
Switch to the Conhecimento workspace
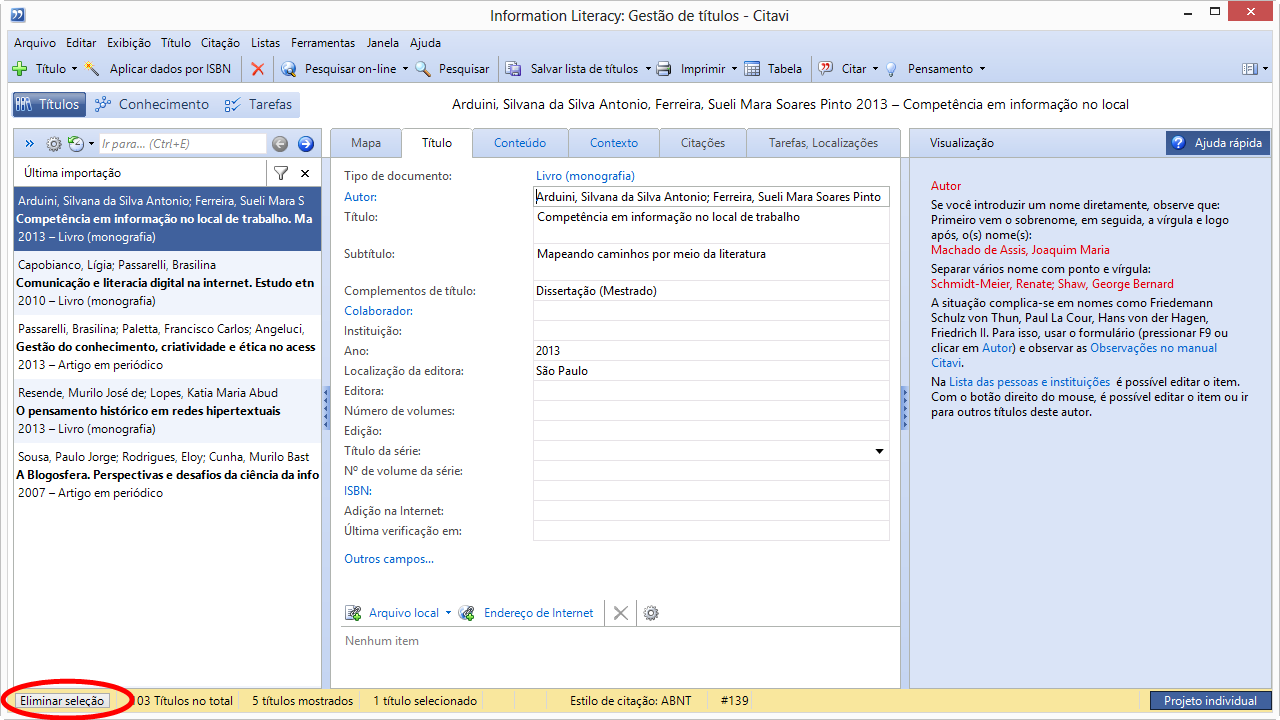point(152,104)
